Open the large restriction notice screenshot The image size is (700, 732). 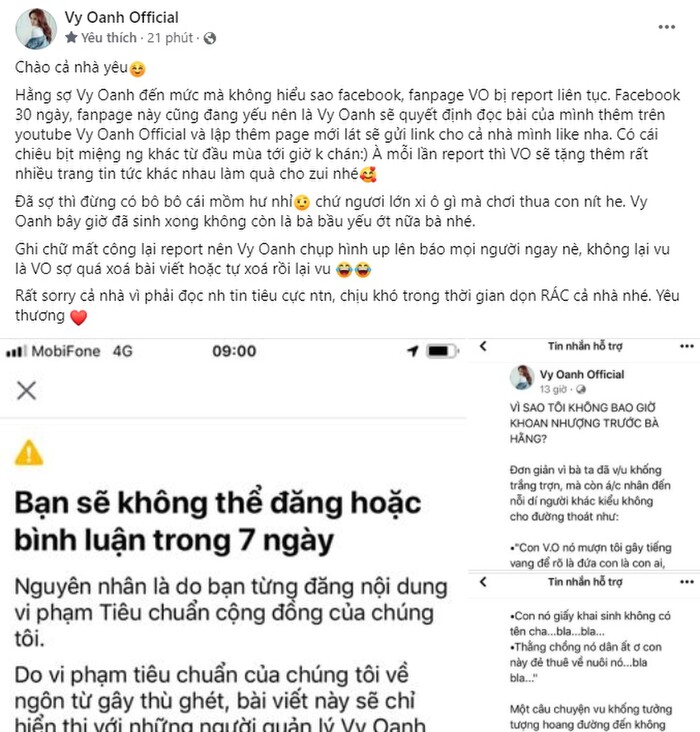[233, 535]
